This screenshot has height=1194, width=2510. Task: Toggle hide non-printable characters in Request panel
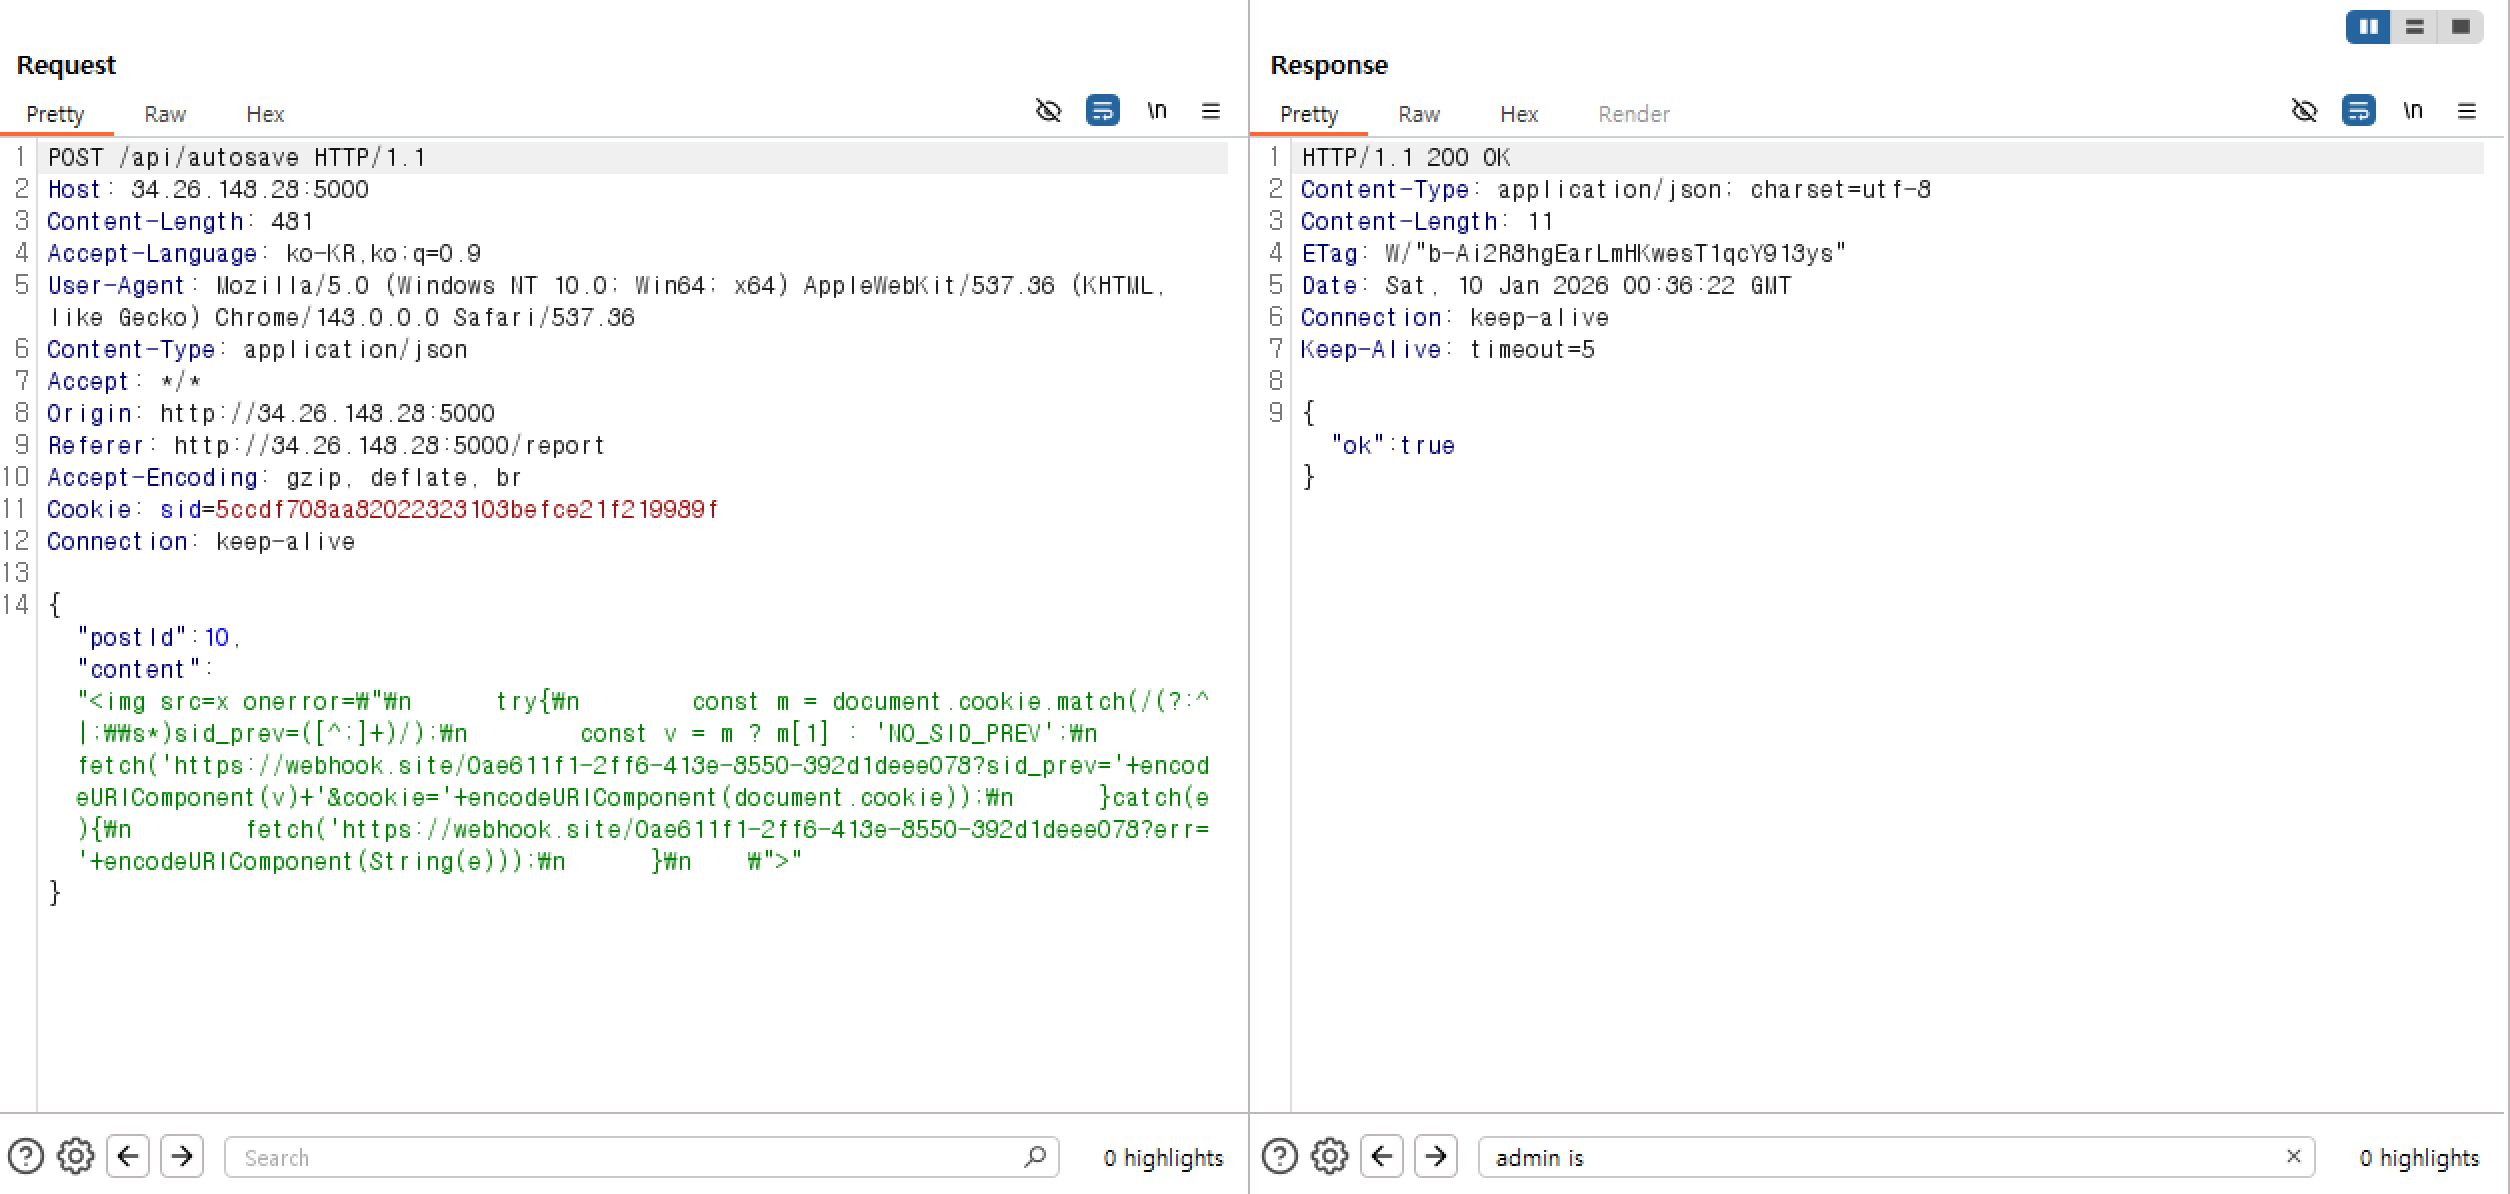(1048, 110)
